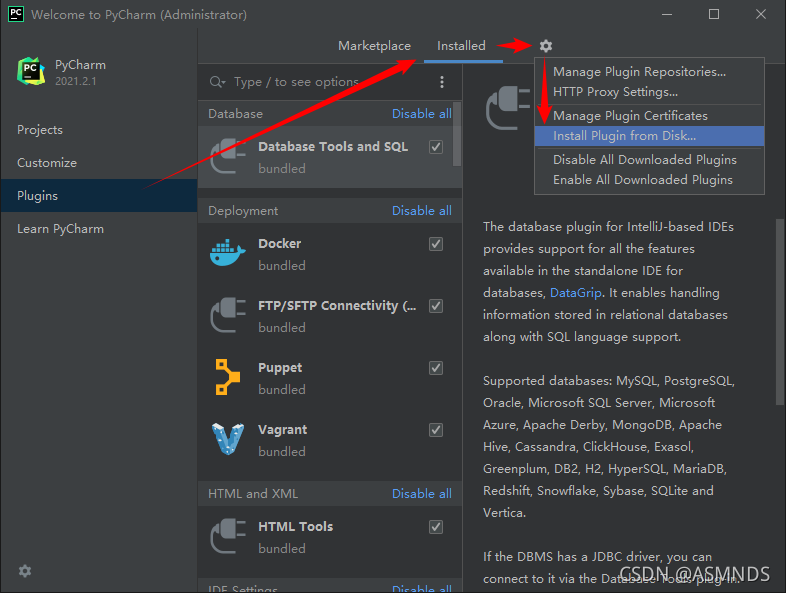Screen dimensions: 786x593
Task: Open the search options three-dot menu
Action: pos(442,82)
